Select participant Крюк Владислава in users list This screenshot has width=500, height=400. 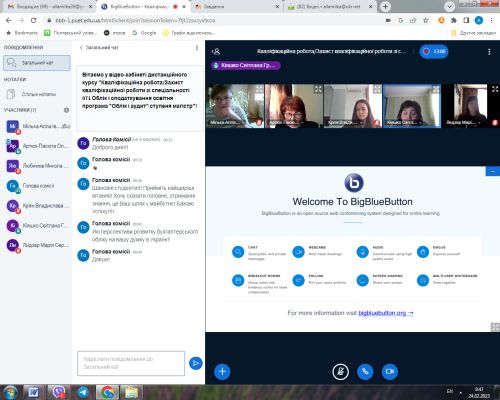pyautogui.click(x=37, y=206)
